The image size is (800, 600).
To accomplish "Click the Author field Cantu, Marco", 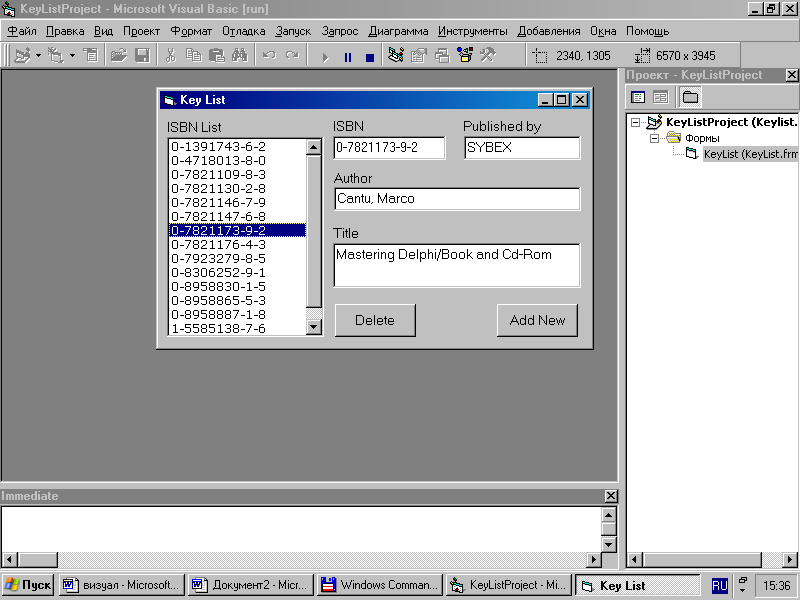I will click(457, 199).
